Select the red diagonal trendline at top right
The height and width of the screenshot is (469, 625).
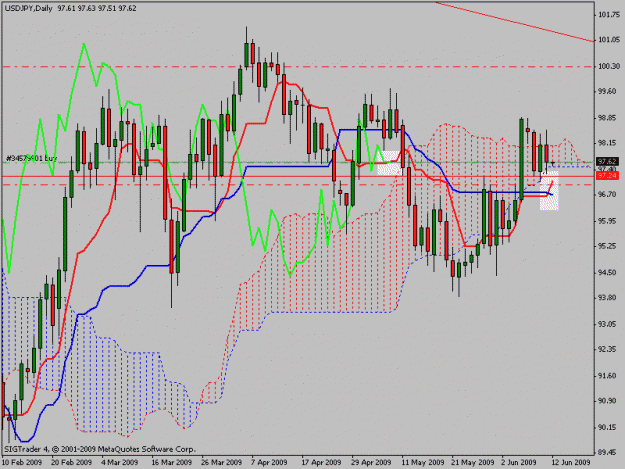point(514,22)
